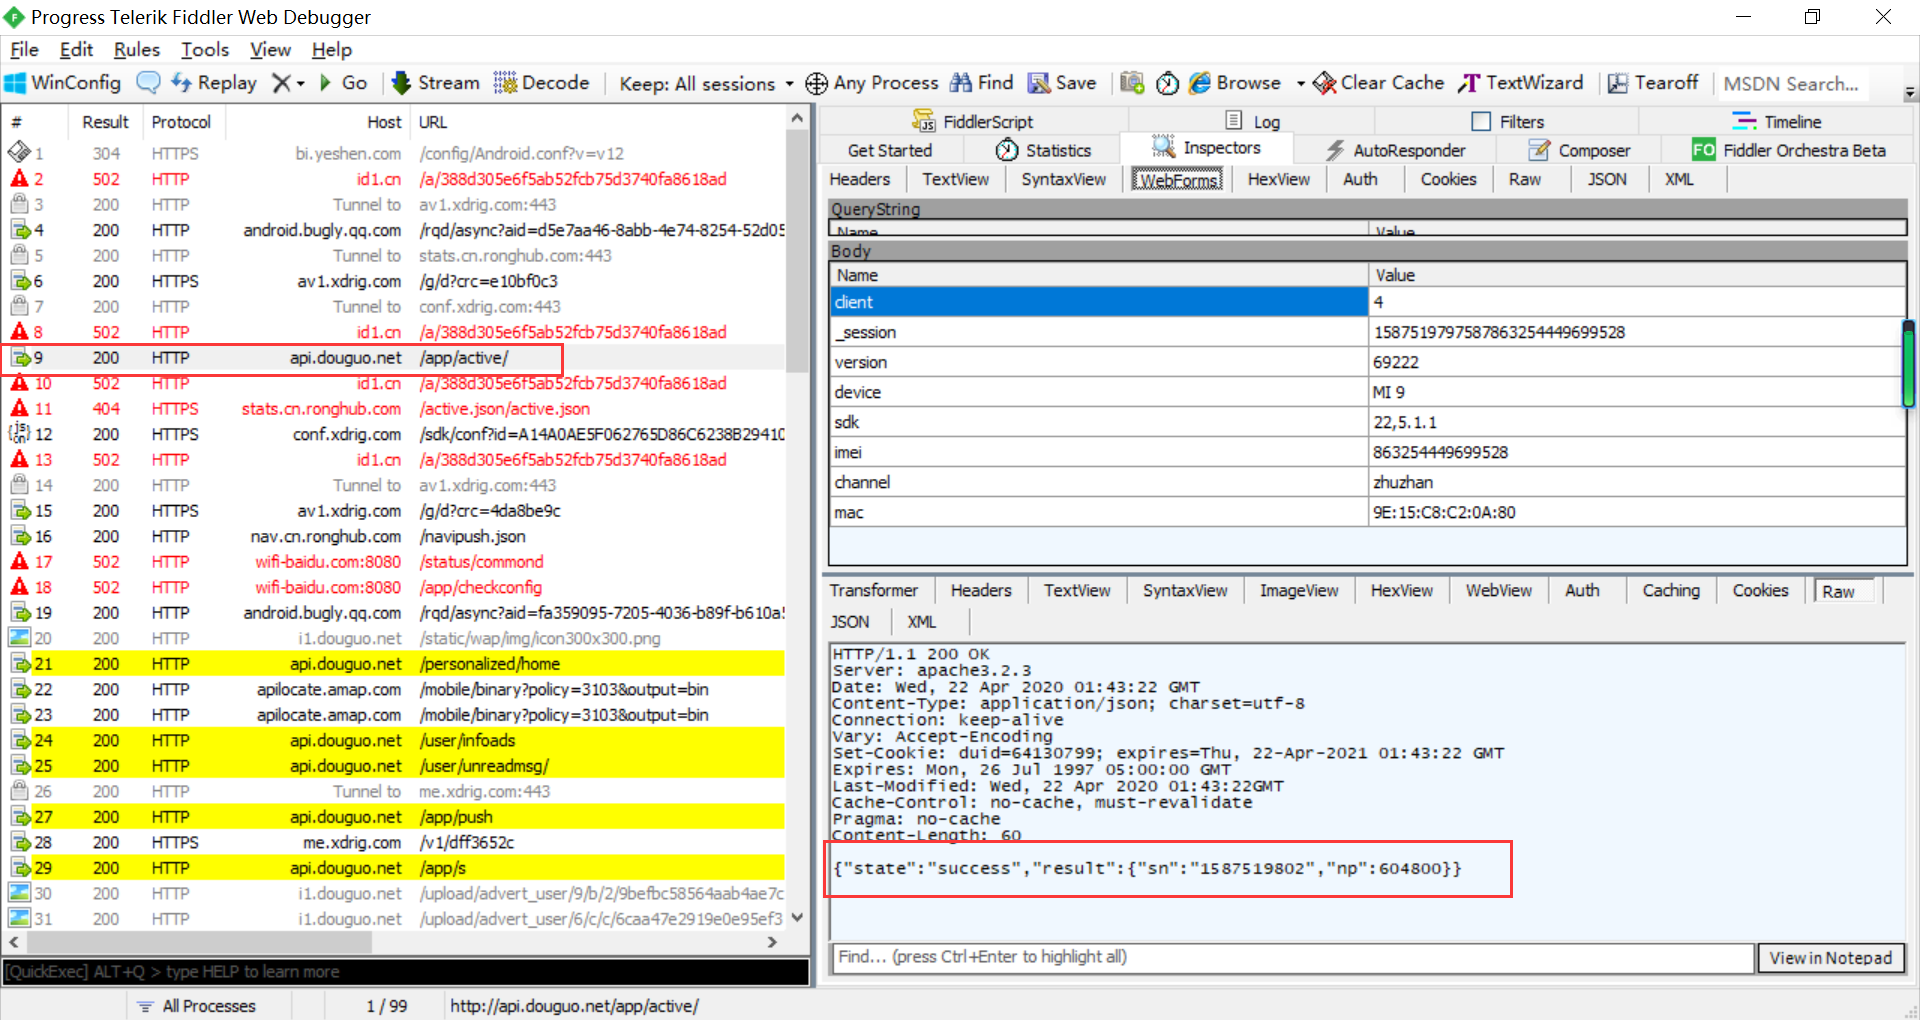Click the Tearoff toolbar button
Viewport: 1920px width, 1020px height.
[1653, 83]
